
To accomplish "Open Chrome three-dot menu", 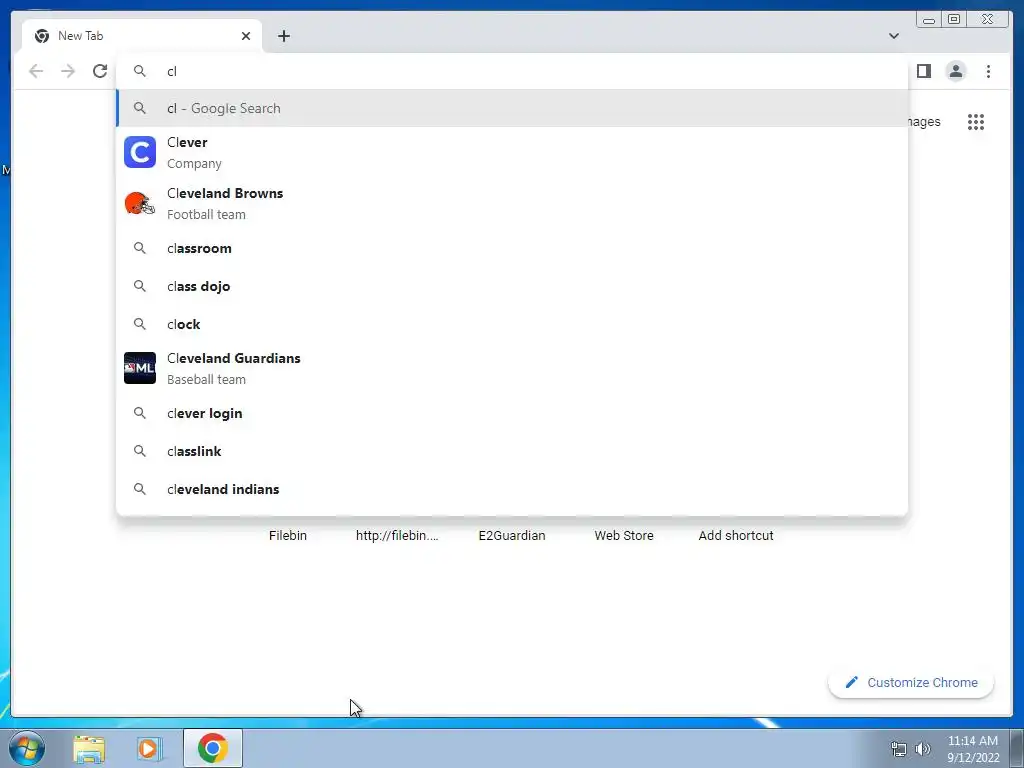I will coord(988,71).
